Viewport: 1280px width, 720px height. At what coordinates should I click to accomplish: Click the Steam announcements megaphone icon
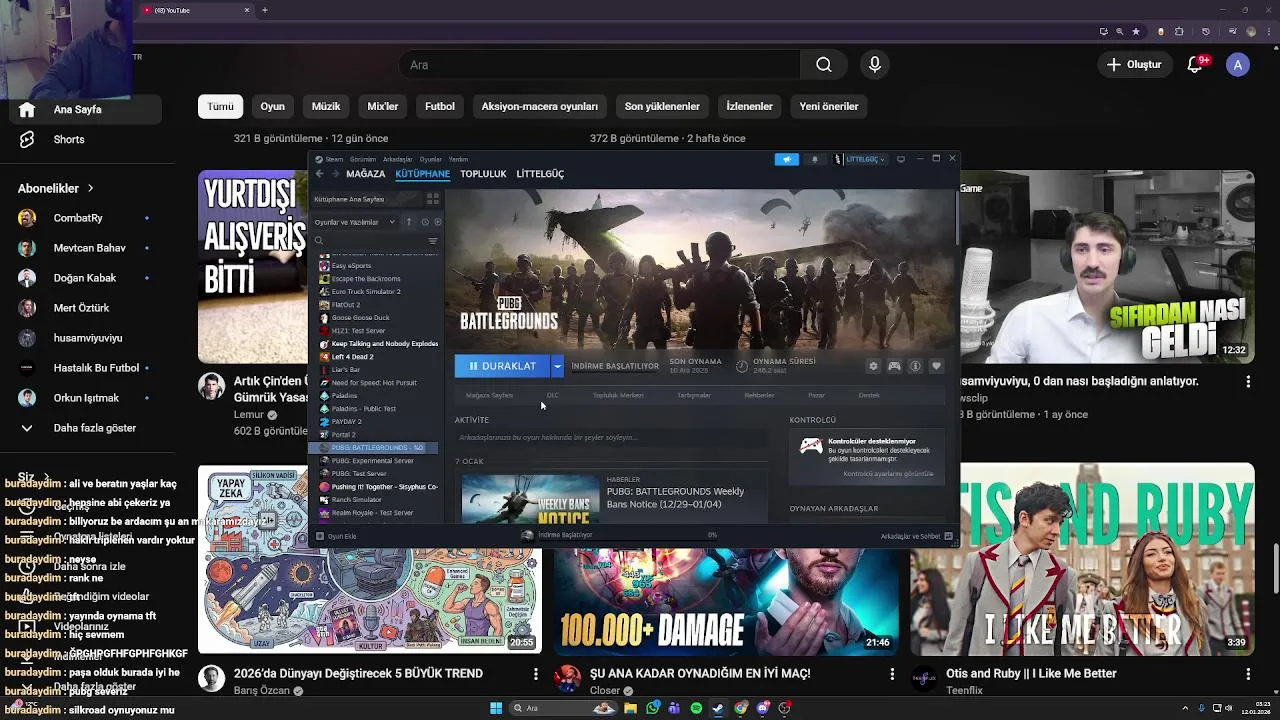pos(786,159)
